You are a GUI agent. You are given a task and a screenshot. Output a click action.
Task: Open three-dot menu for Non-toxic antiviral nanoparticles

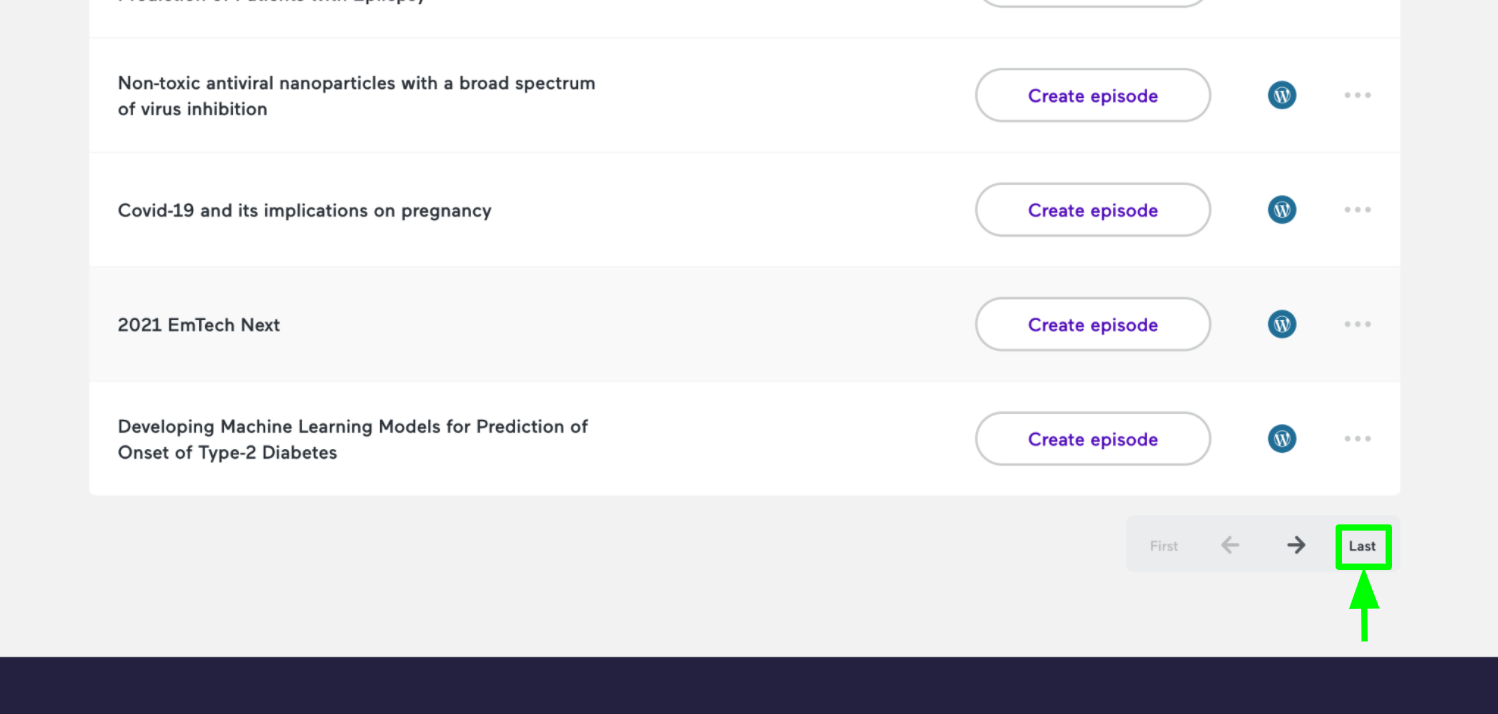coord(1357,96)
